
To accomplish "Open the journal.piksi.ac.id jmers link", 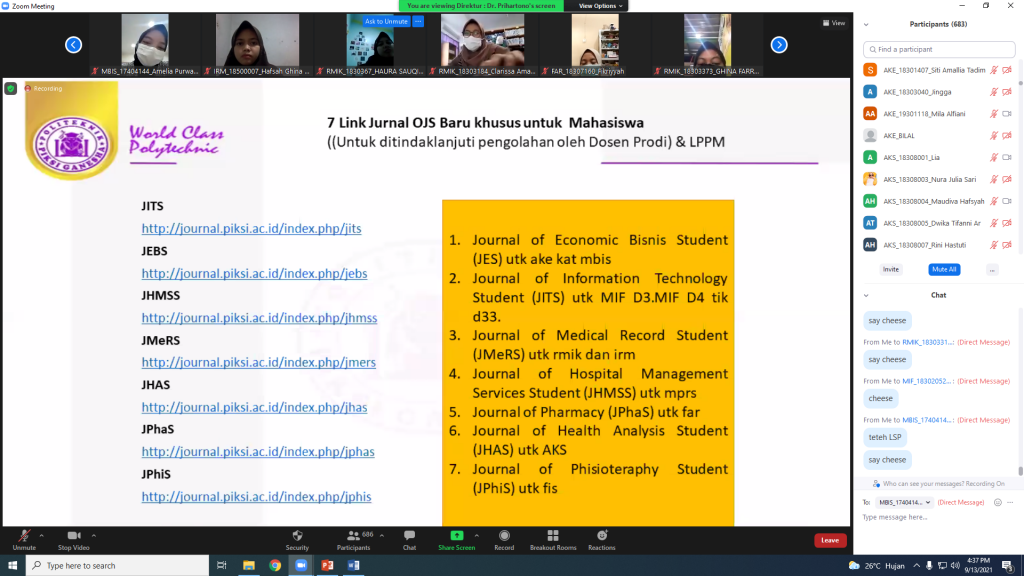I will (x=259, y=362).
